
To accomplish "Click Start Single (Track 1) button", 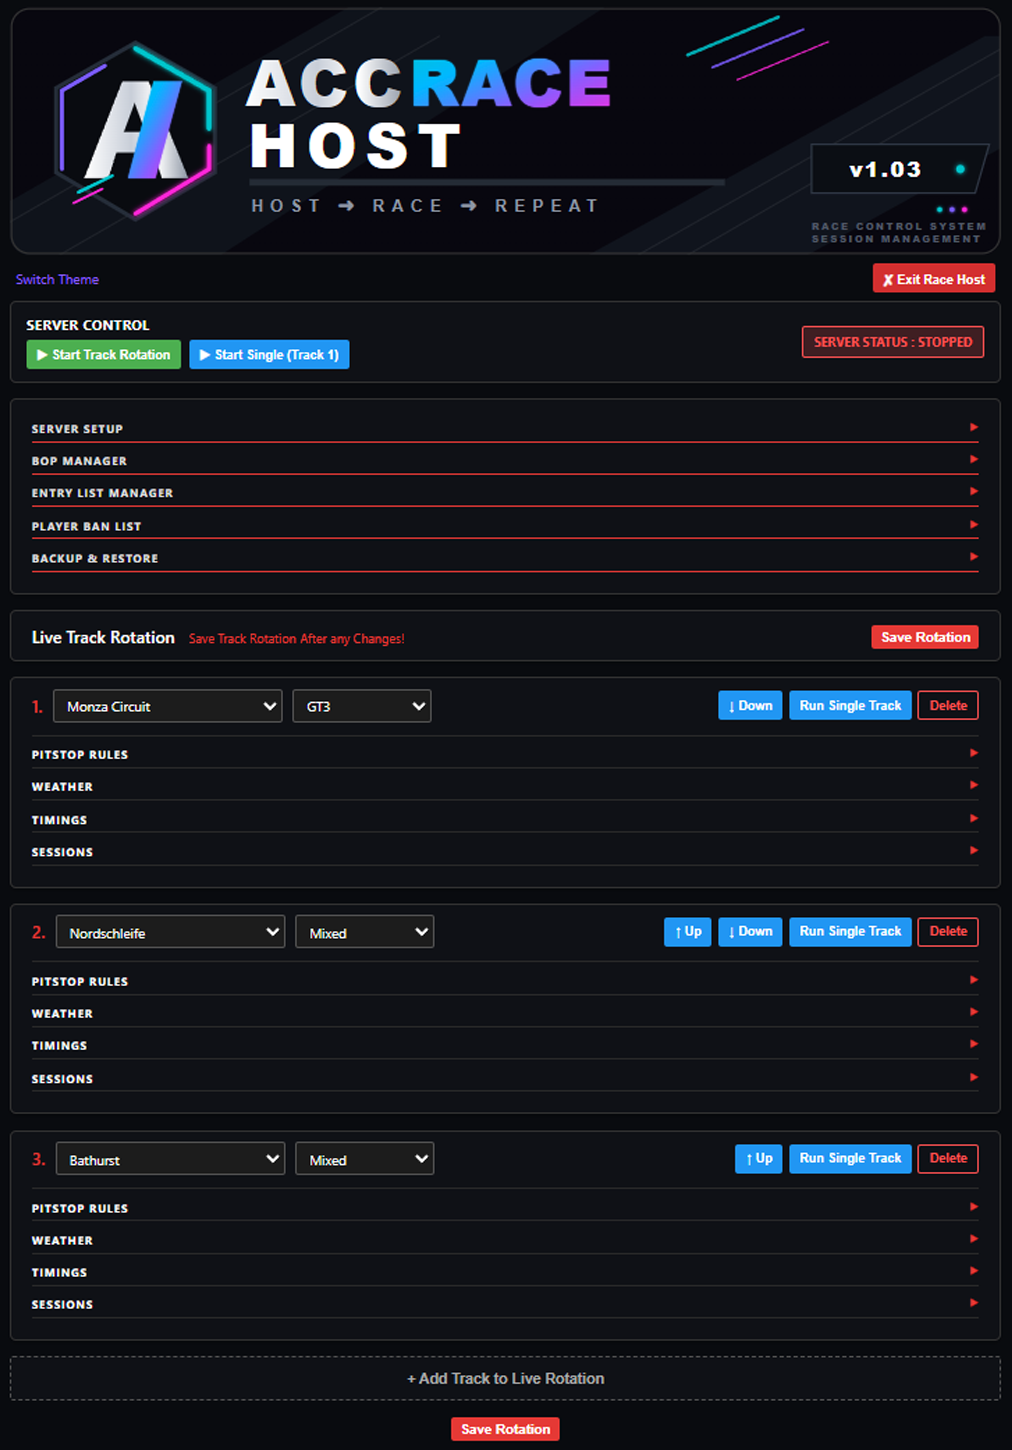I will [x=269, y=355].
